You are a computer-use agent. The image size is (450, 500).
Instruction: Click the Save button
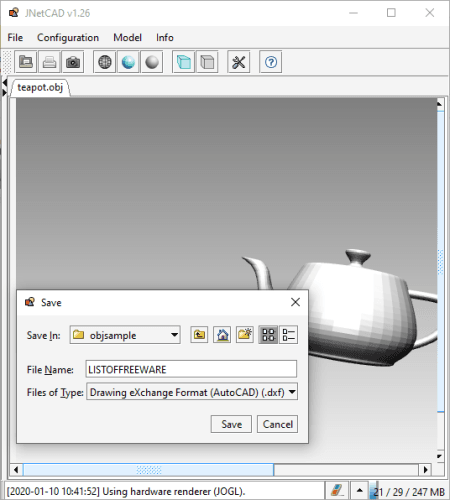pyautogui.click(x=231, y=424)
